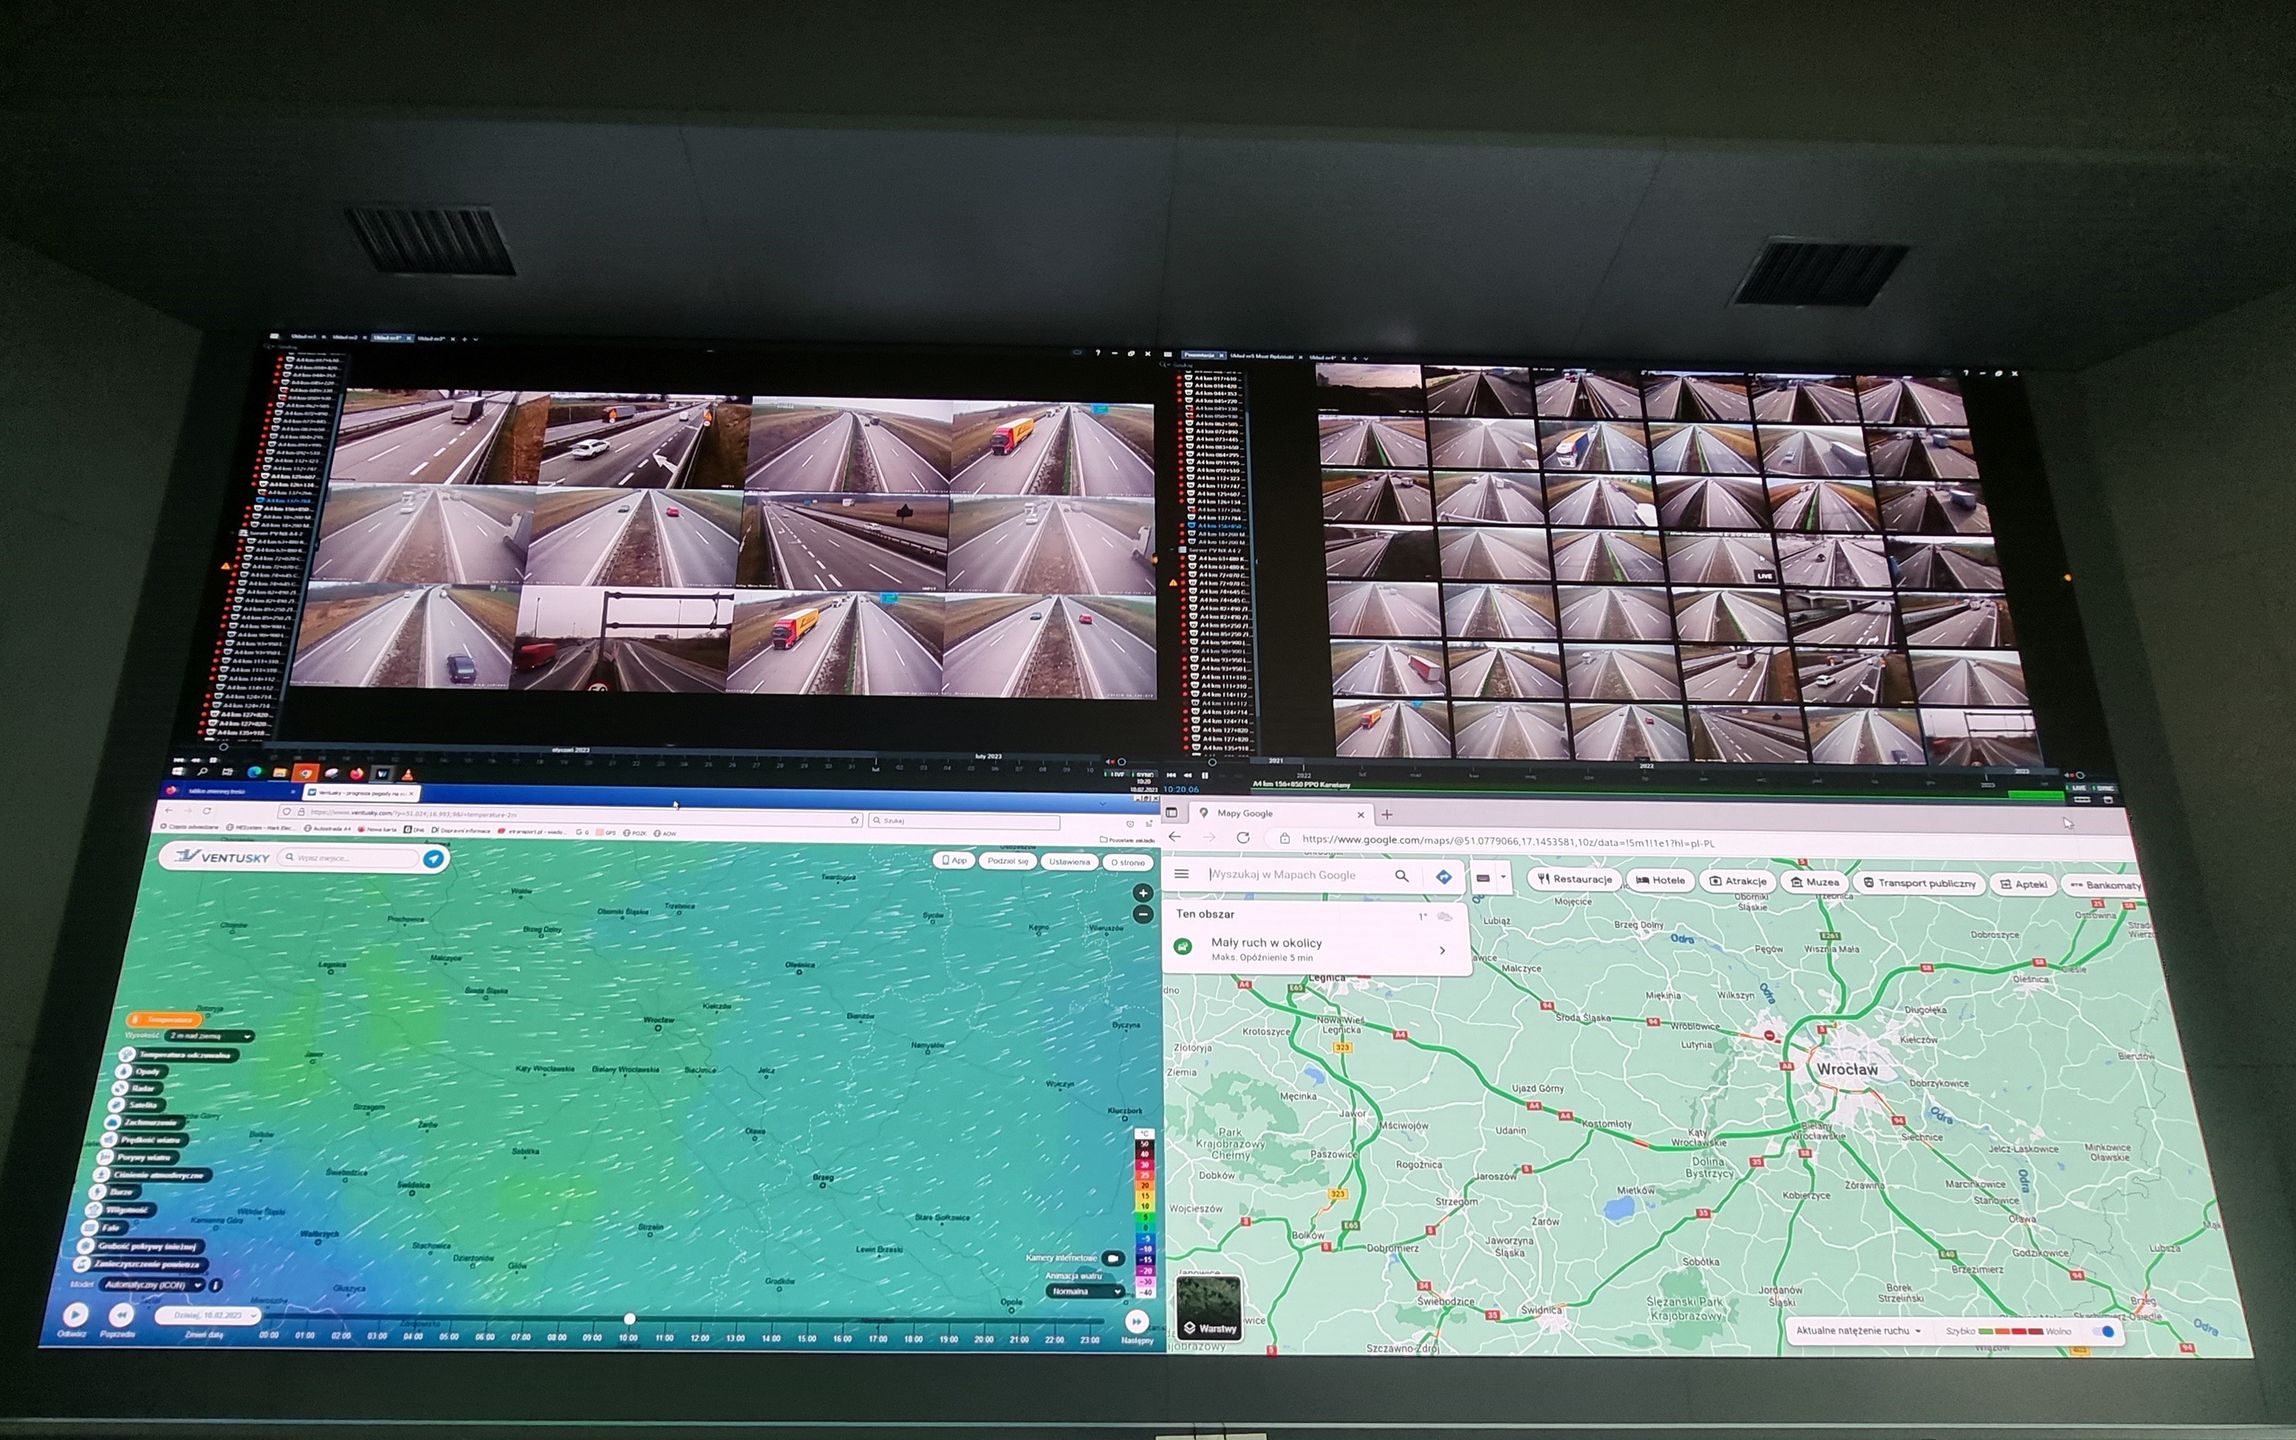Switch to the Ventusky browser tab
Image resolution: width=2296 pixels, height=1440 pixels.
tap(361, 792)
